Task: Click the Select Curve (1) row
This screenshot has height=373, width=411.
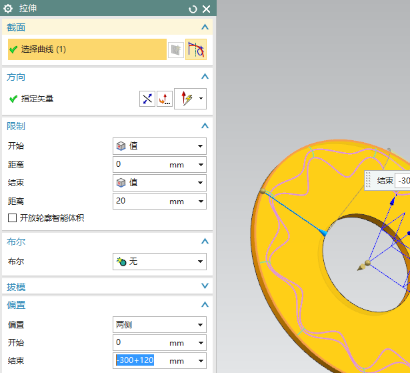Action: pos(87,50)
